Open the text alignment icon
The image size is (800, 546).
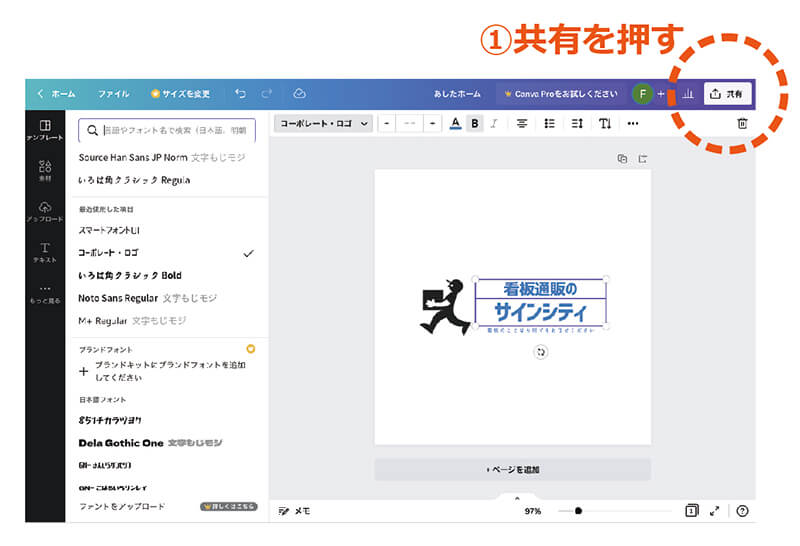[521, 123]
